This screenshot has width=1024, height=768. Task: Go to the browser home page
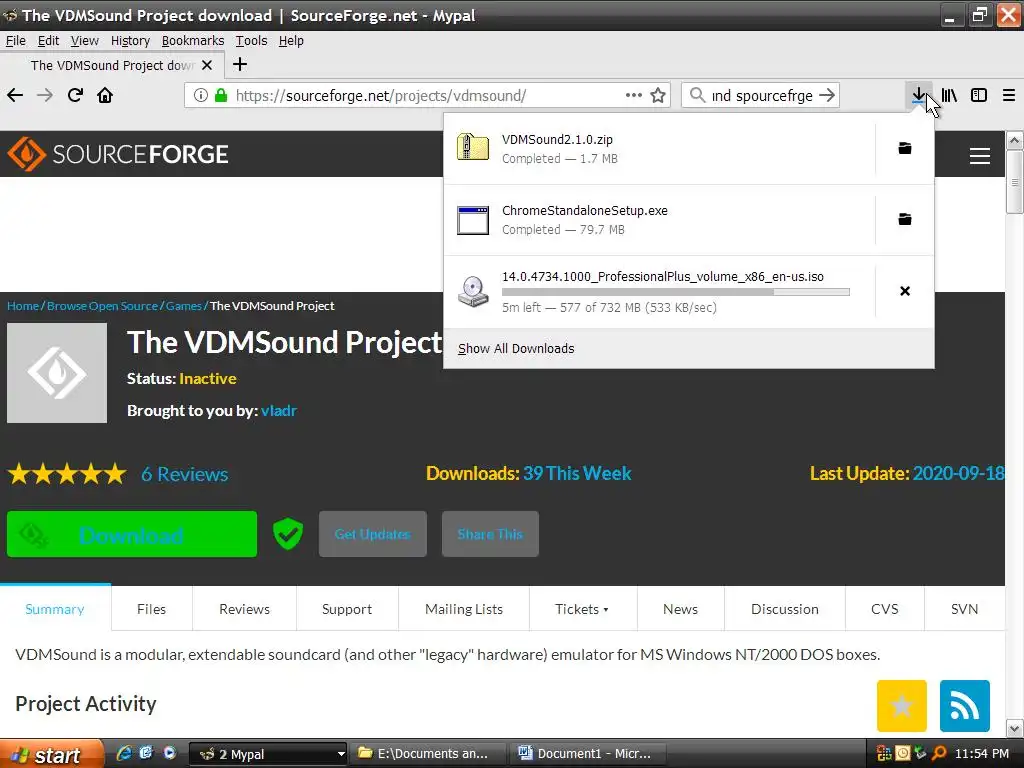coord(105,95)
